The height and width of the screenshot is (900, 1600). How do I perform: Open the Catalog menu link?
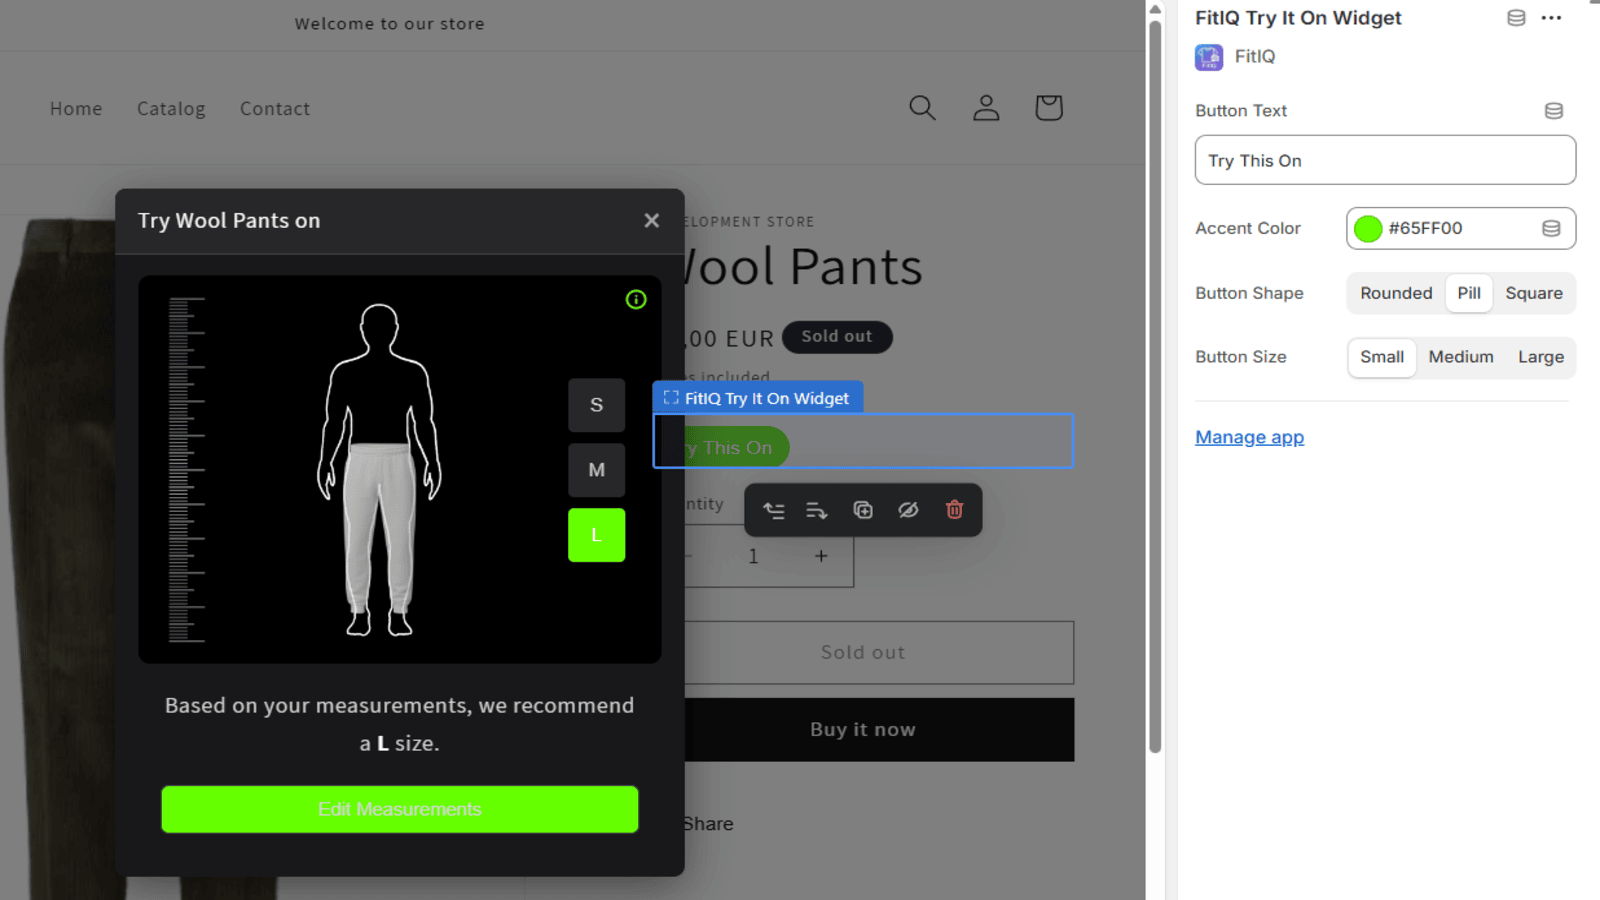171,109
